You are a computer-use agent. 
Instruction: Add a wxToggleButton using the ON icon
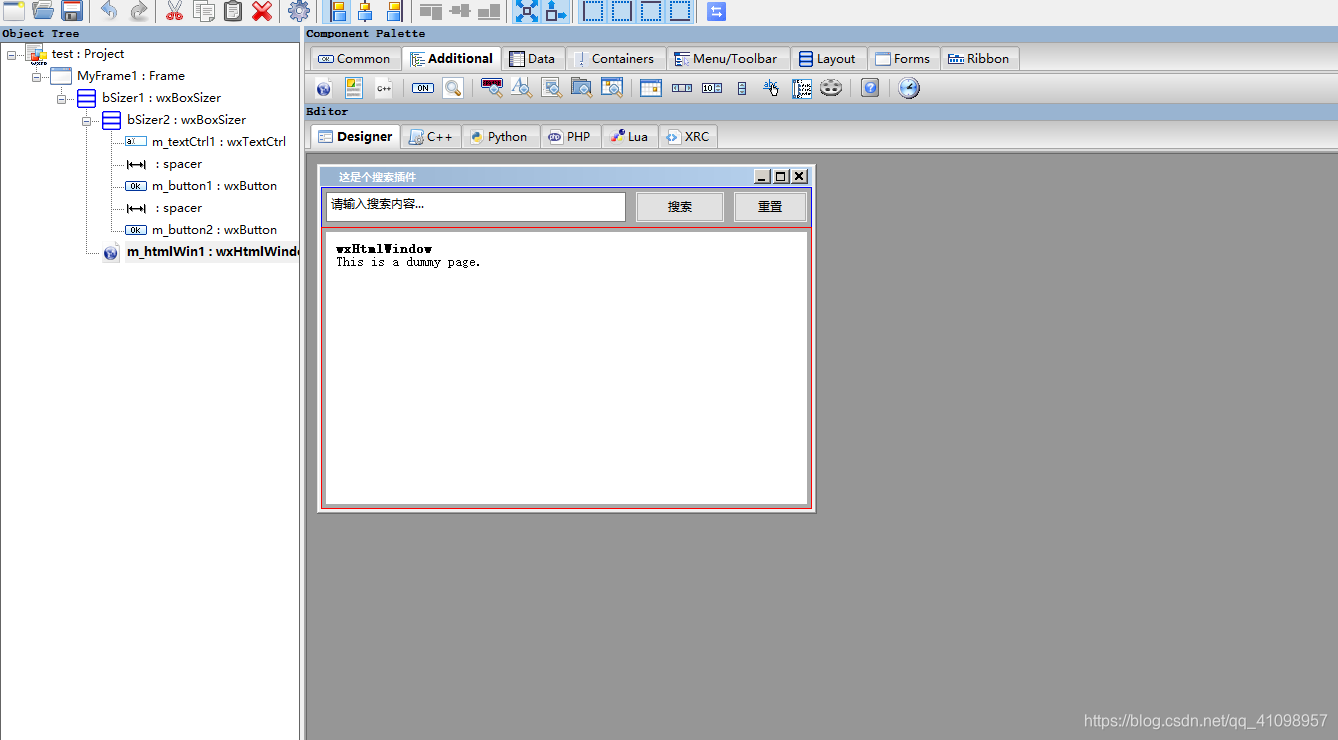pyautogui.click(x=421, y=88)
